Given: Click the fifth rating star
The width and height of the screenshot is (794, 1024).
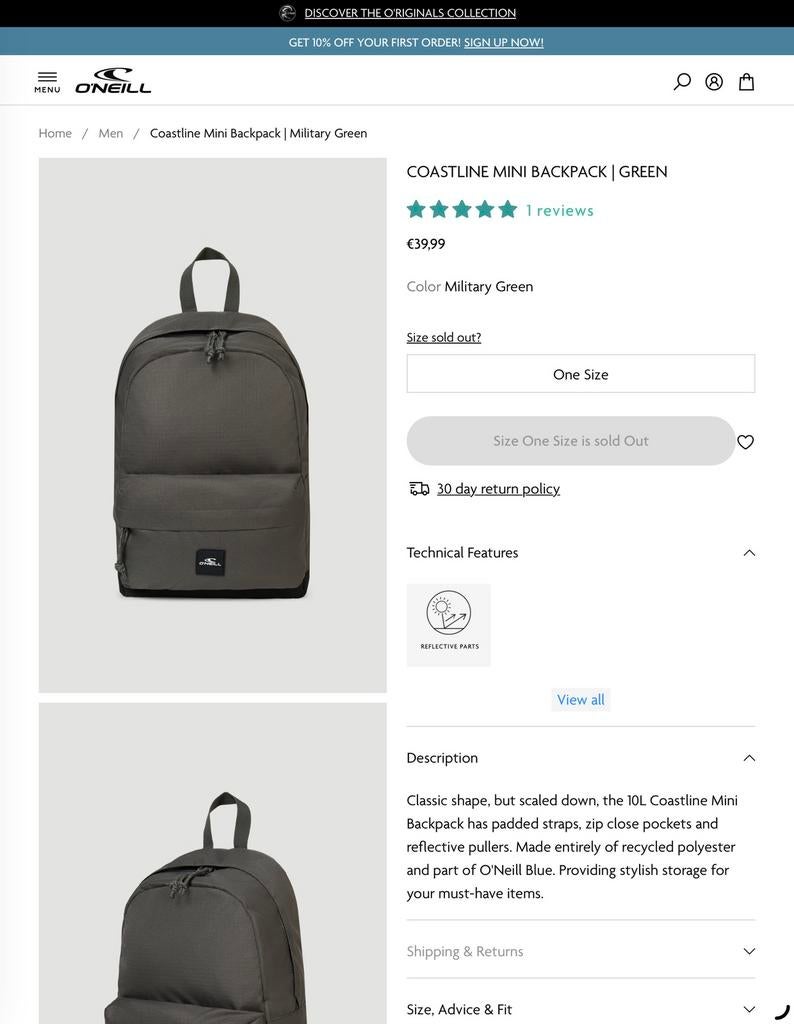Looking at the screenshot, I should click(x=507, y=209).
